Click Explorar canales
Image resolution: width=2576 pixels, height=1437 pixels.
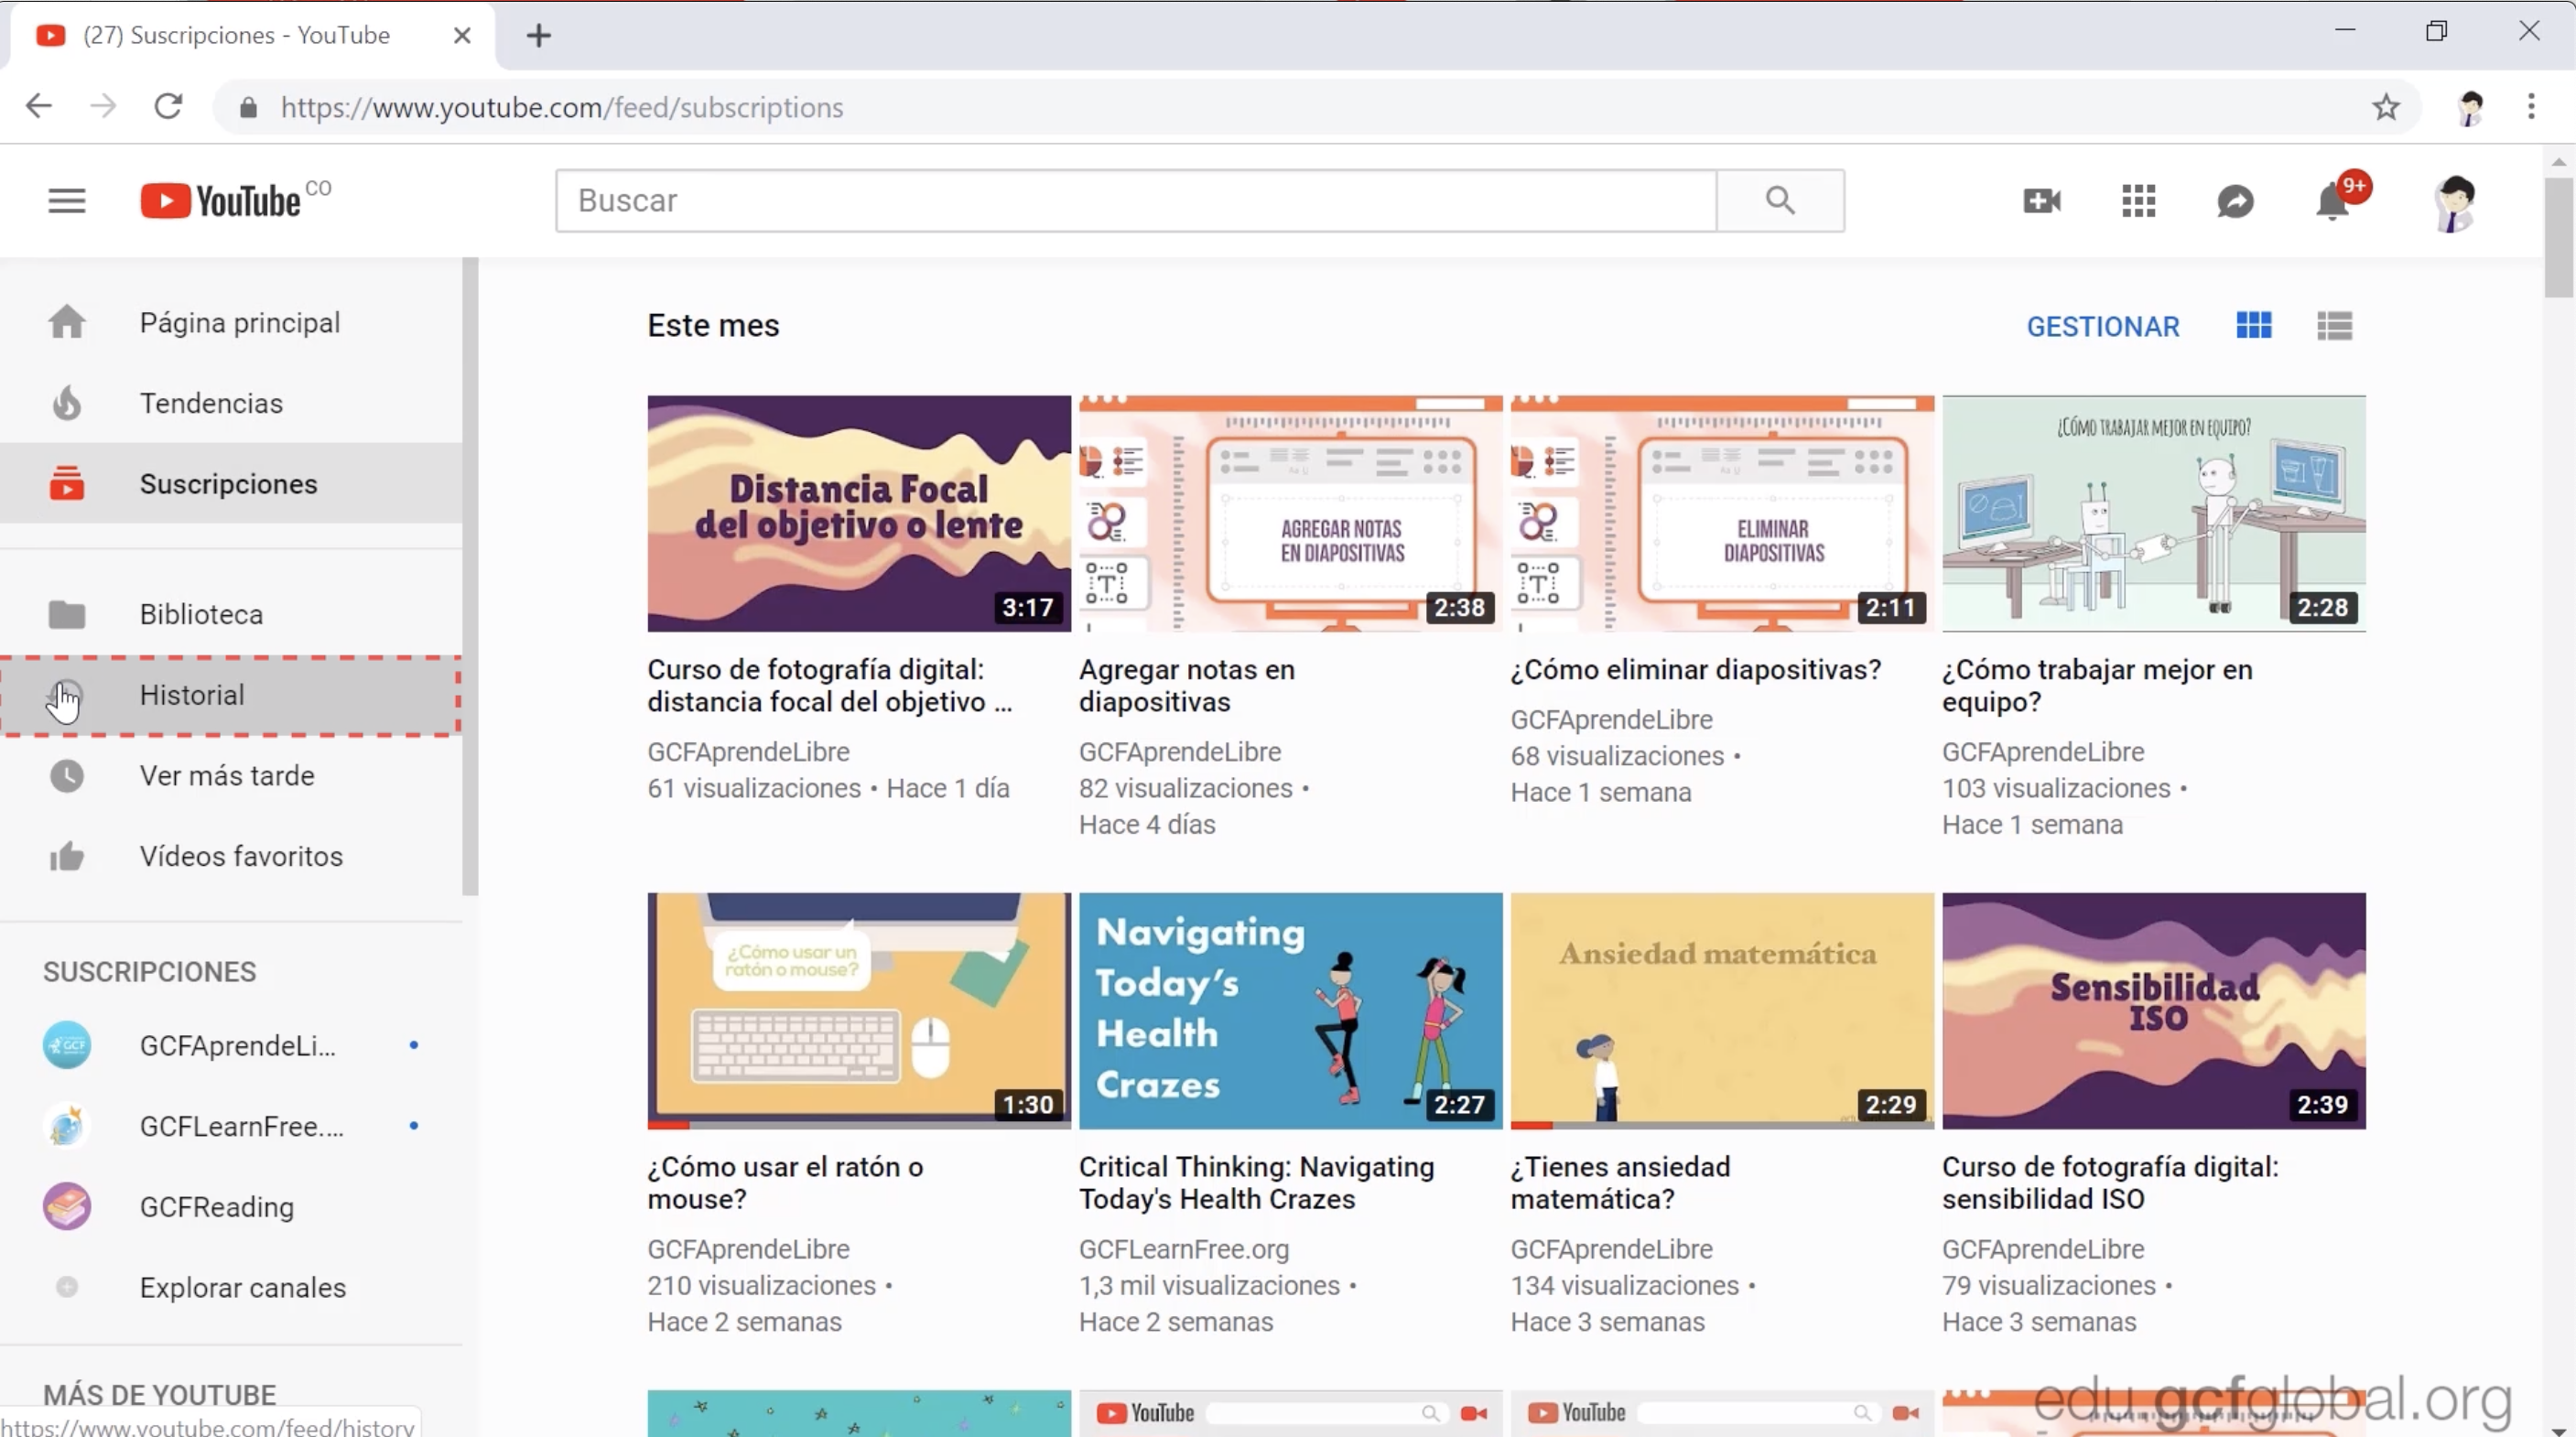click(231, 1287)
